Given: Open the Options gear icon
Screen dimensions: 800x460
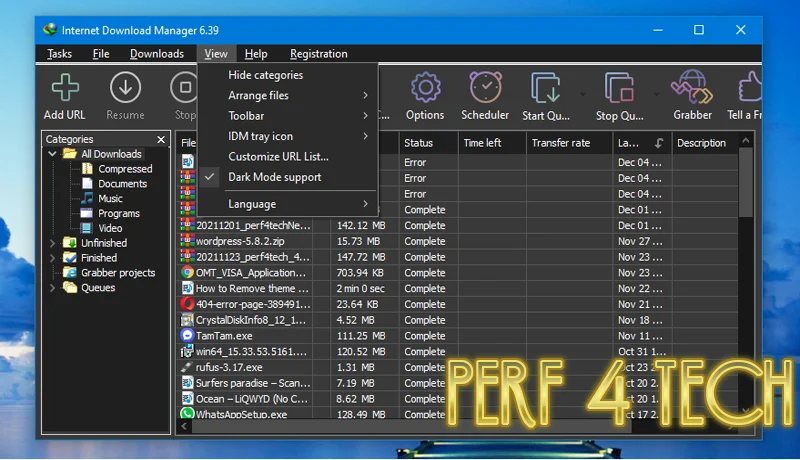Looking at the screenshot, I should click(426, 88).
